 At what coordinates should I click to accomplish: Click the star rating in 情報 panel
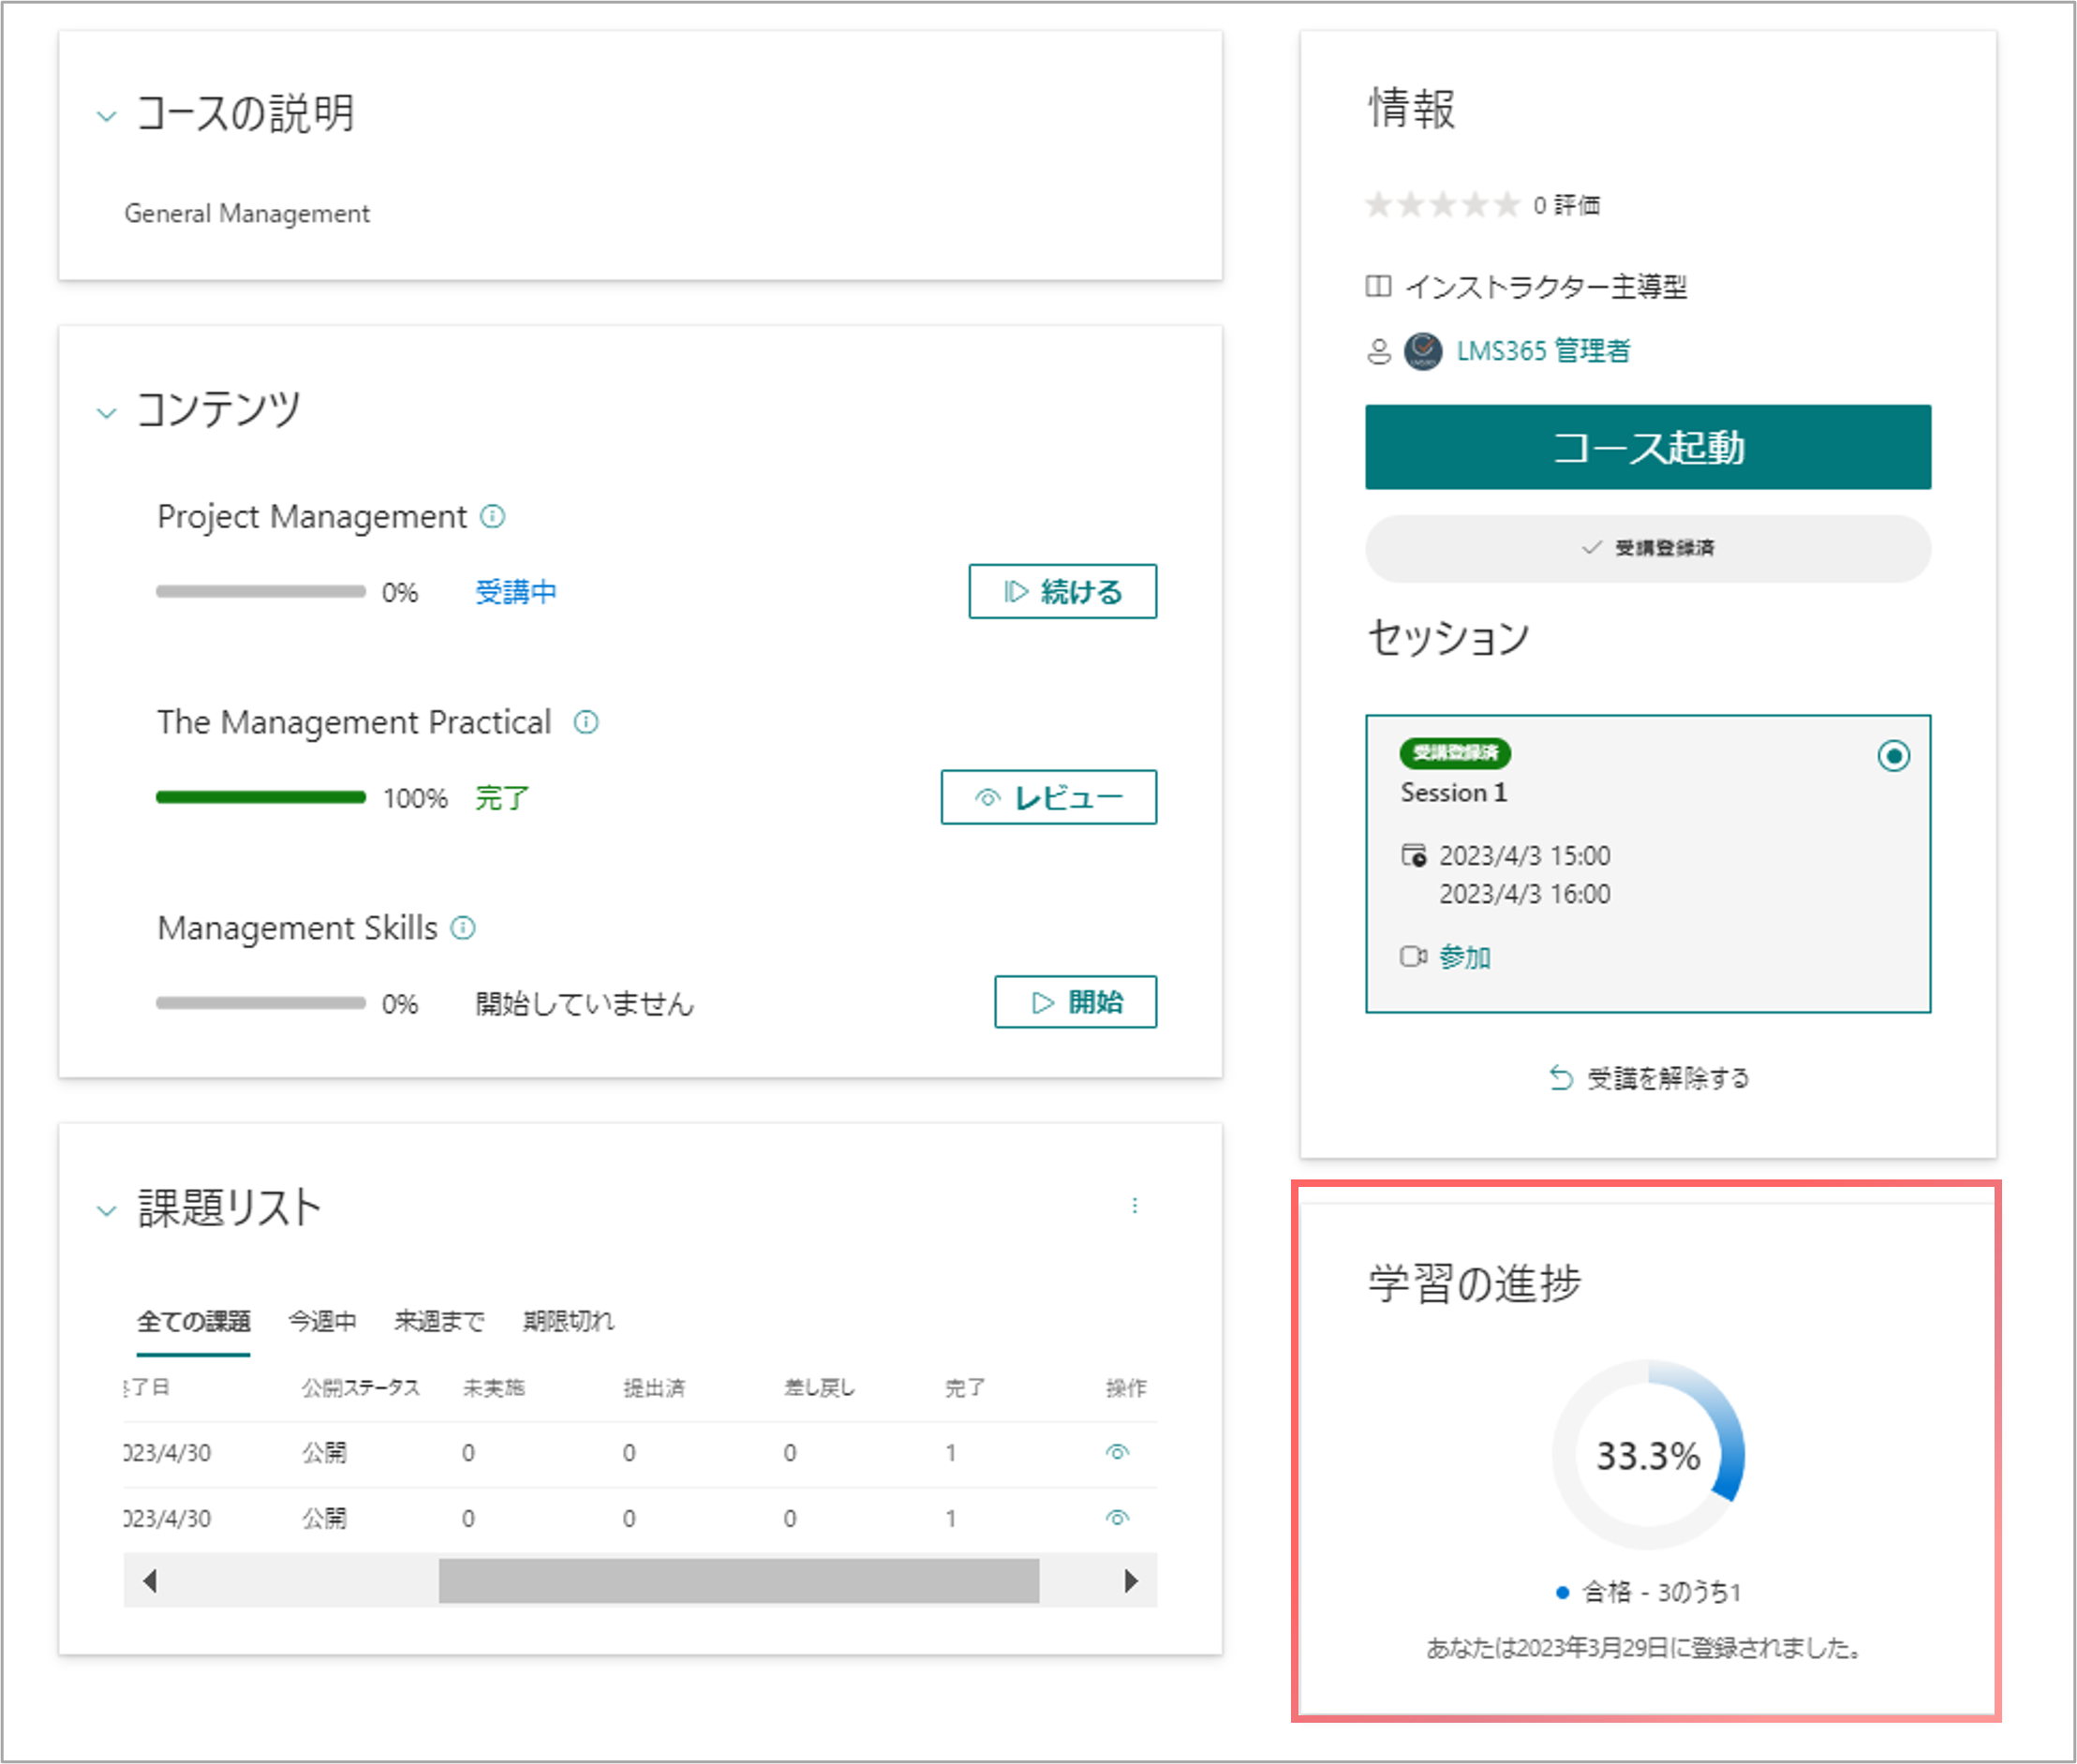(x=1442, y=205)
